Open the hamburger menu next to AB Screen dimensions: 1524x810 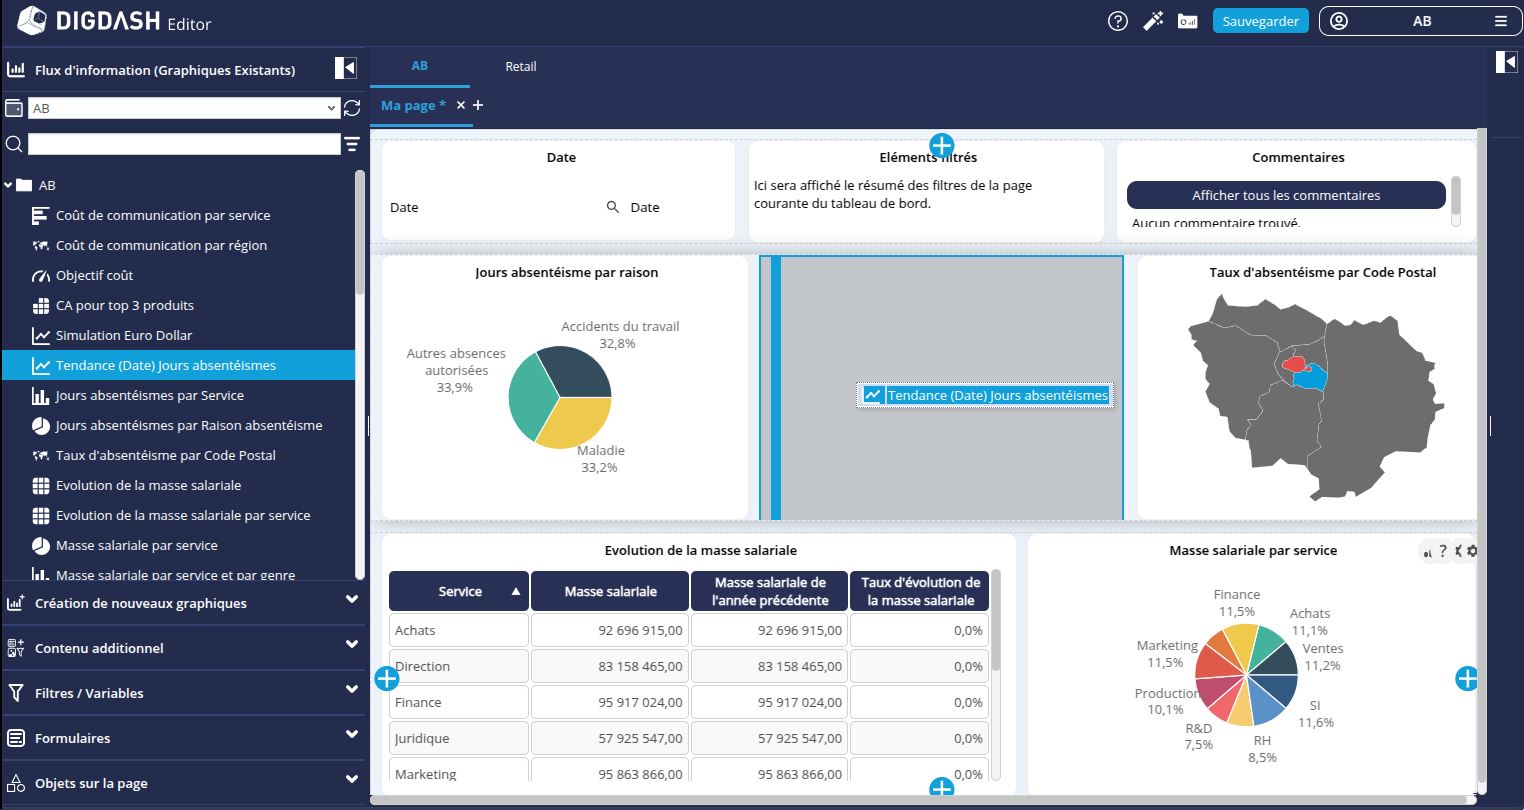pos(1500,21)
